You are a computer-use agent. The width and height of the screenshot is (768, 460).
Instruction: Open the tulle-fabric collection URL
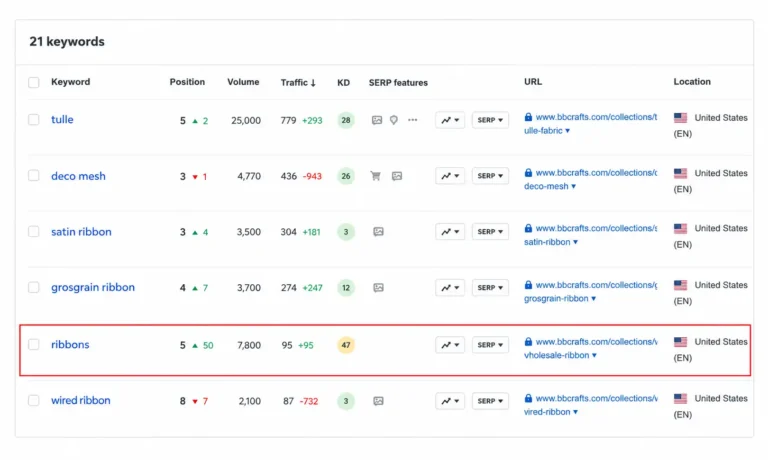[x=591, y=124]
